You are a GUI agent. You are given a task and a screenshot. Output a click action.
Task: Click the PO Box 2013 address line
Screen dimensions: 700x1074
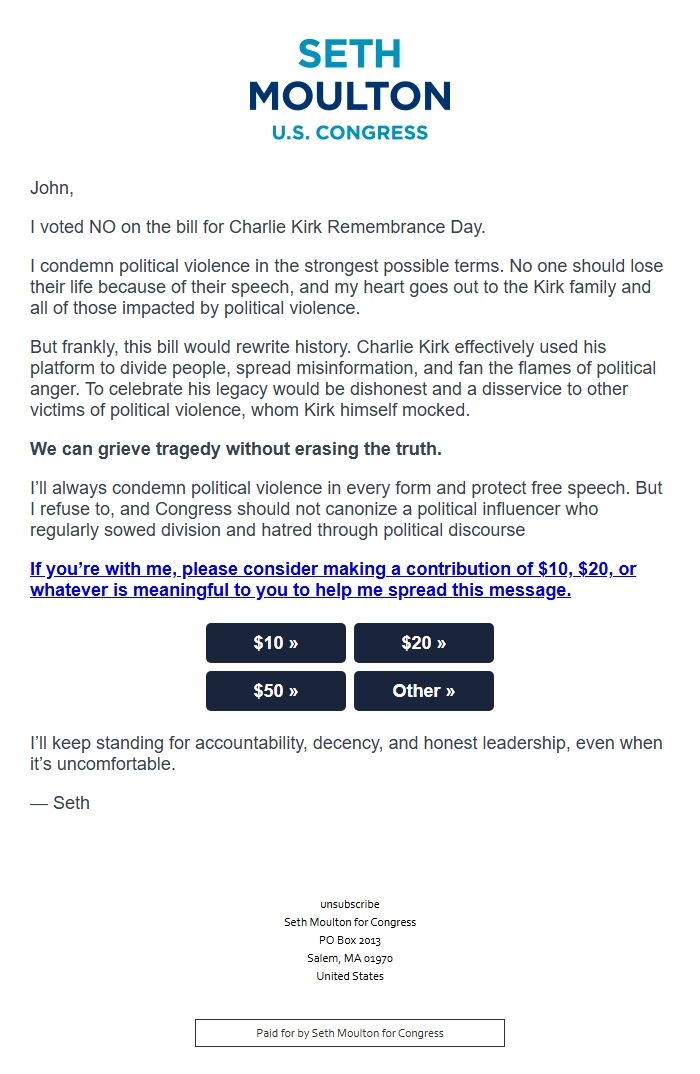pyautogui.click(x=350, y=940)
